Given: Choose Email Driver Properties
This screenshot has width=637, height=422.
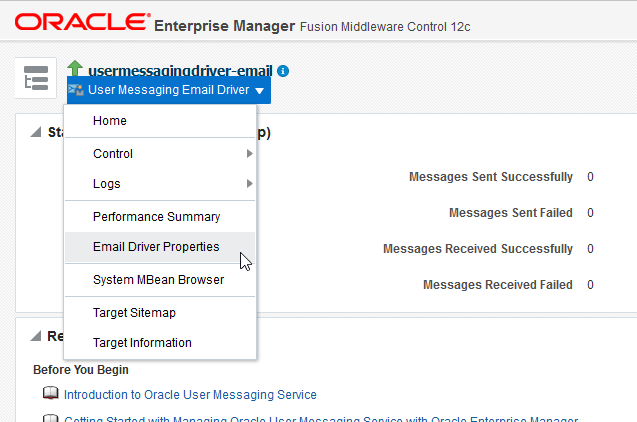Looking at the screenshot, I should (x=160, y=247).
